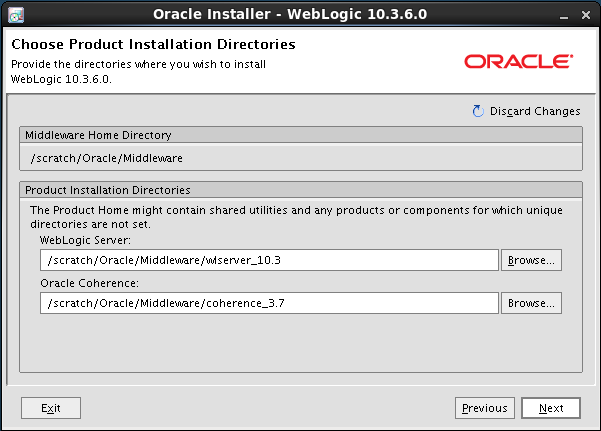
Task: Click the Discard Changes link text
Action: pyautogui.click(x=535, y=111)
